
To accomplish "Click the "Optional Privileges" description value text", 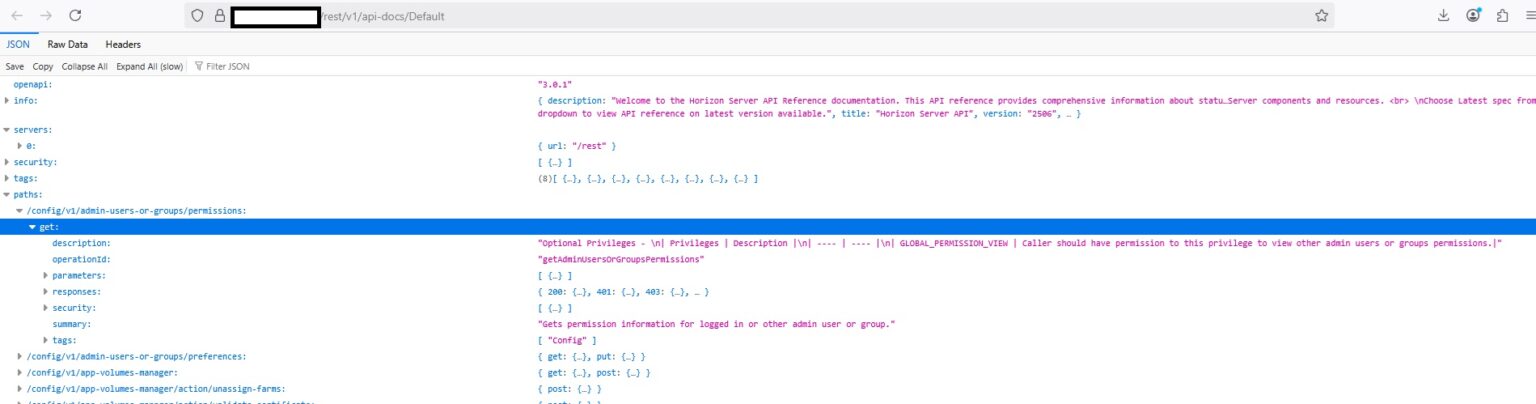I will pyautogui.click(x=1020, y=243).
